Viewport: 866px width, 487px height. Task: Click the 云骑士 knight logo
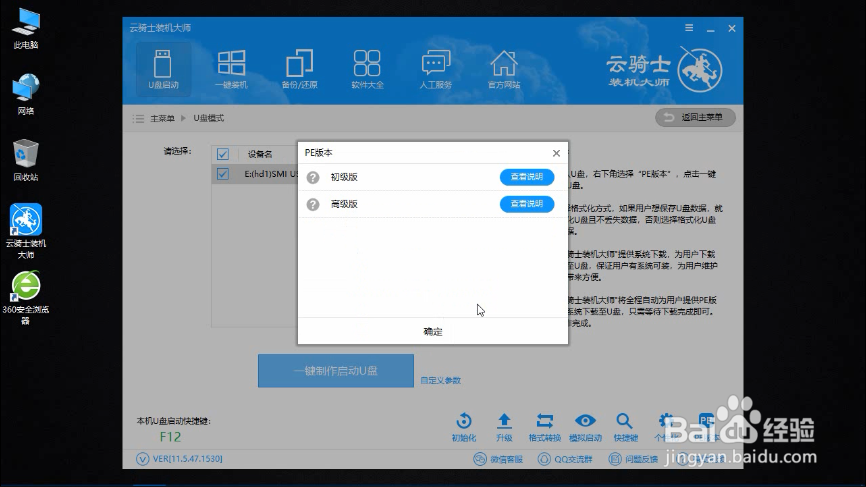click(700, 70)
